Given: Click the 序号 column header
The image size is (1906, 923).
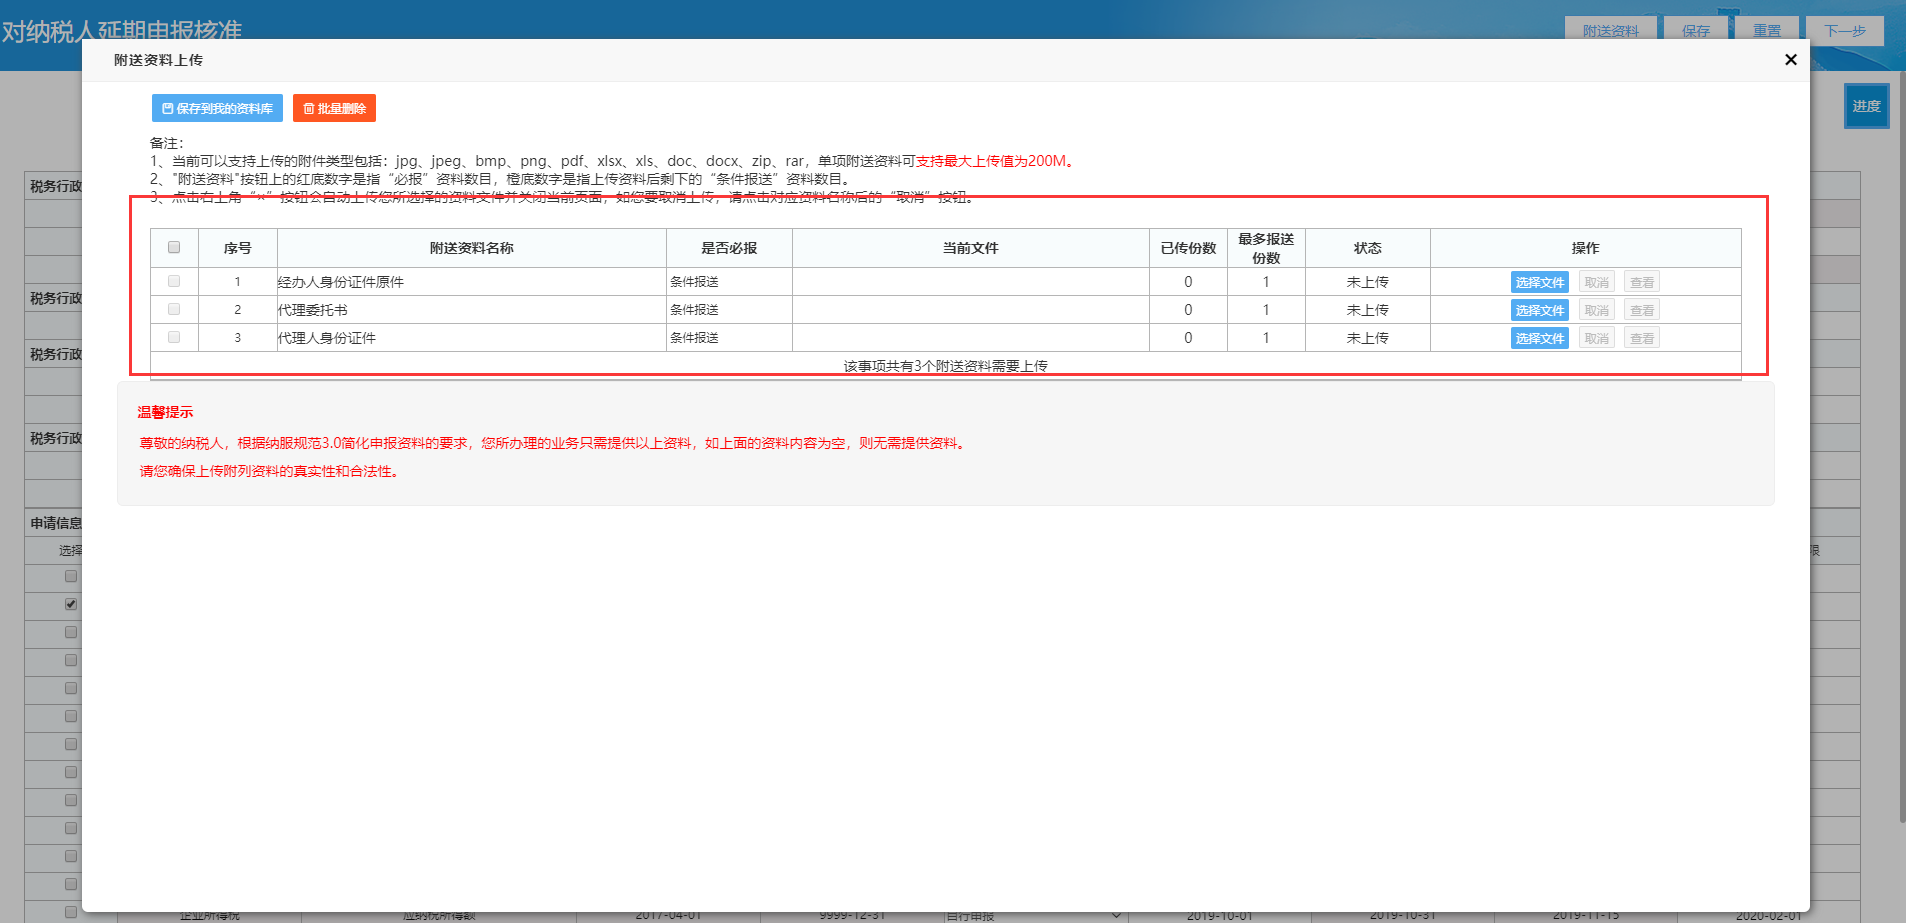Looking at the screenshot, I should click(238, 248).
